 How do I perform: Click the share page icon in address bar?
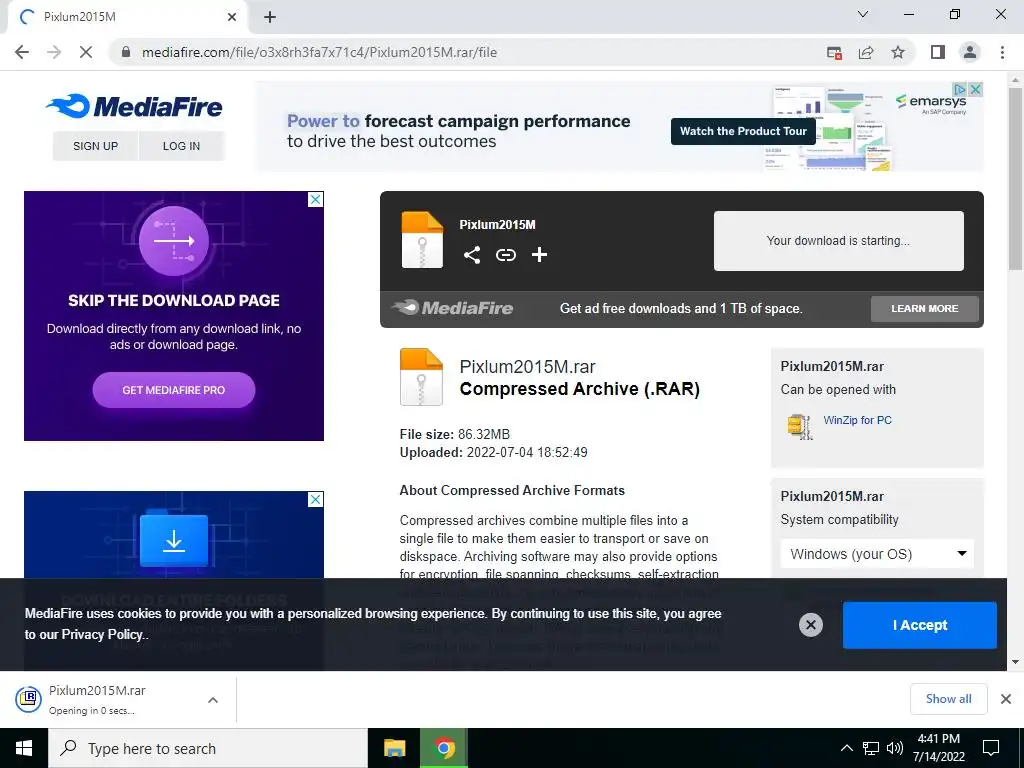pyautogui.click(x=866, y=52)
